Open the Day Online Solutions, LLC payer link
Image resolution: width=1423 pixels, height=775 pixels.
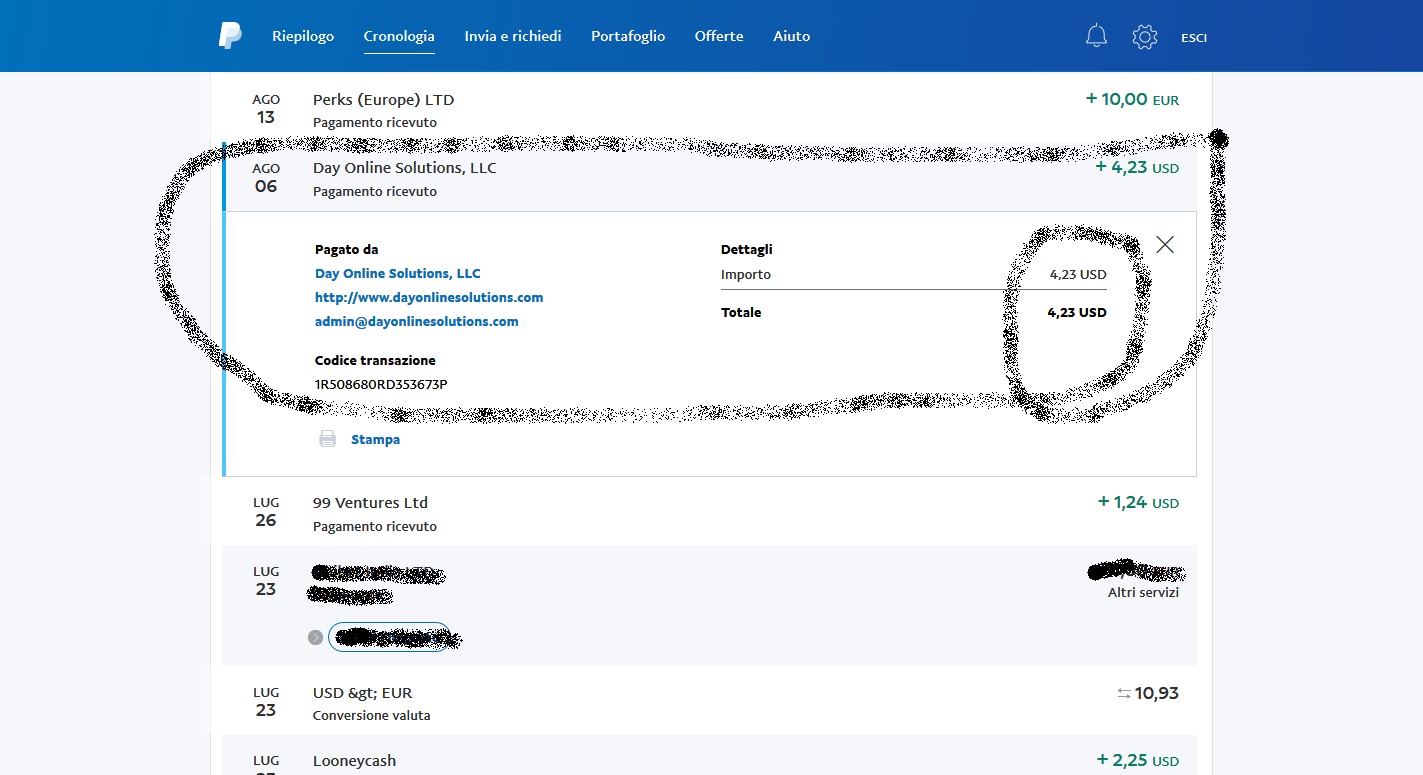click(x=398, y=273)
